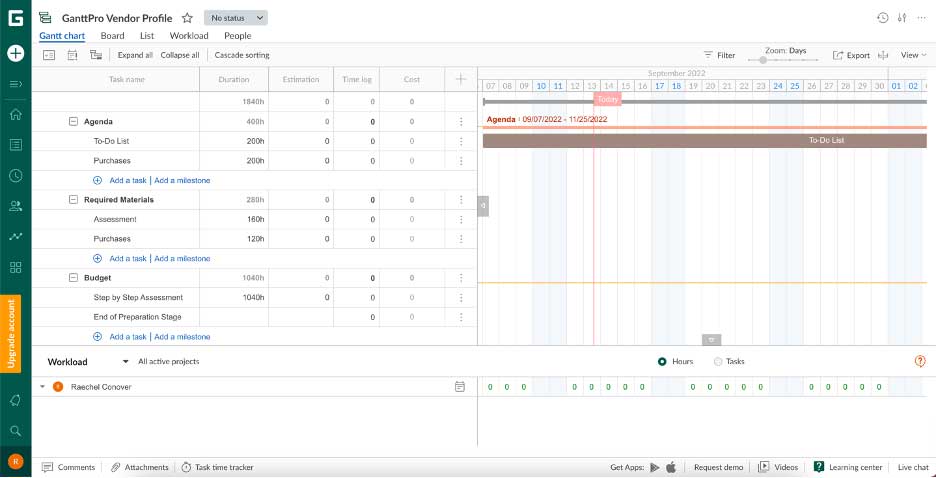Click the icon right of Export
The image size is (936, 478).
point(883,55)
